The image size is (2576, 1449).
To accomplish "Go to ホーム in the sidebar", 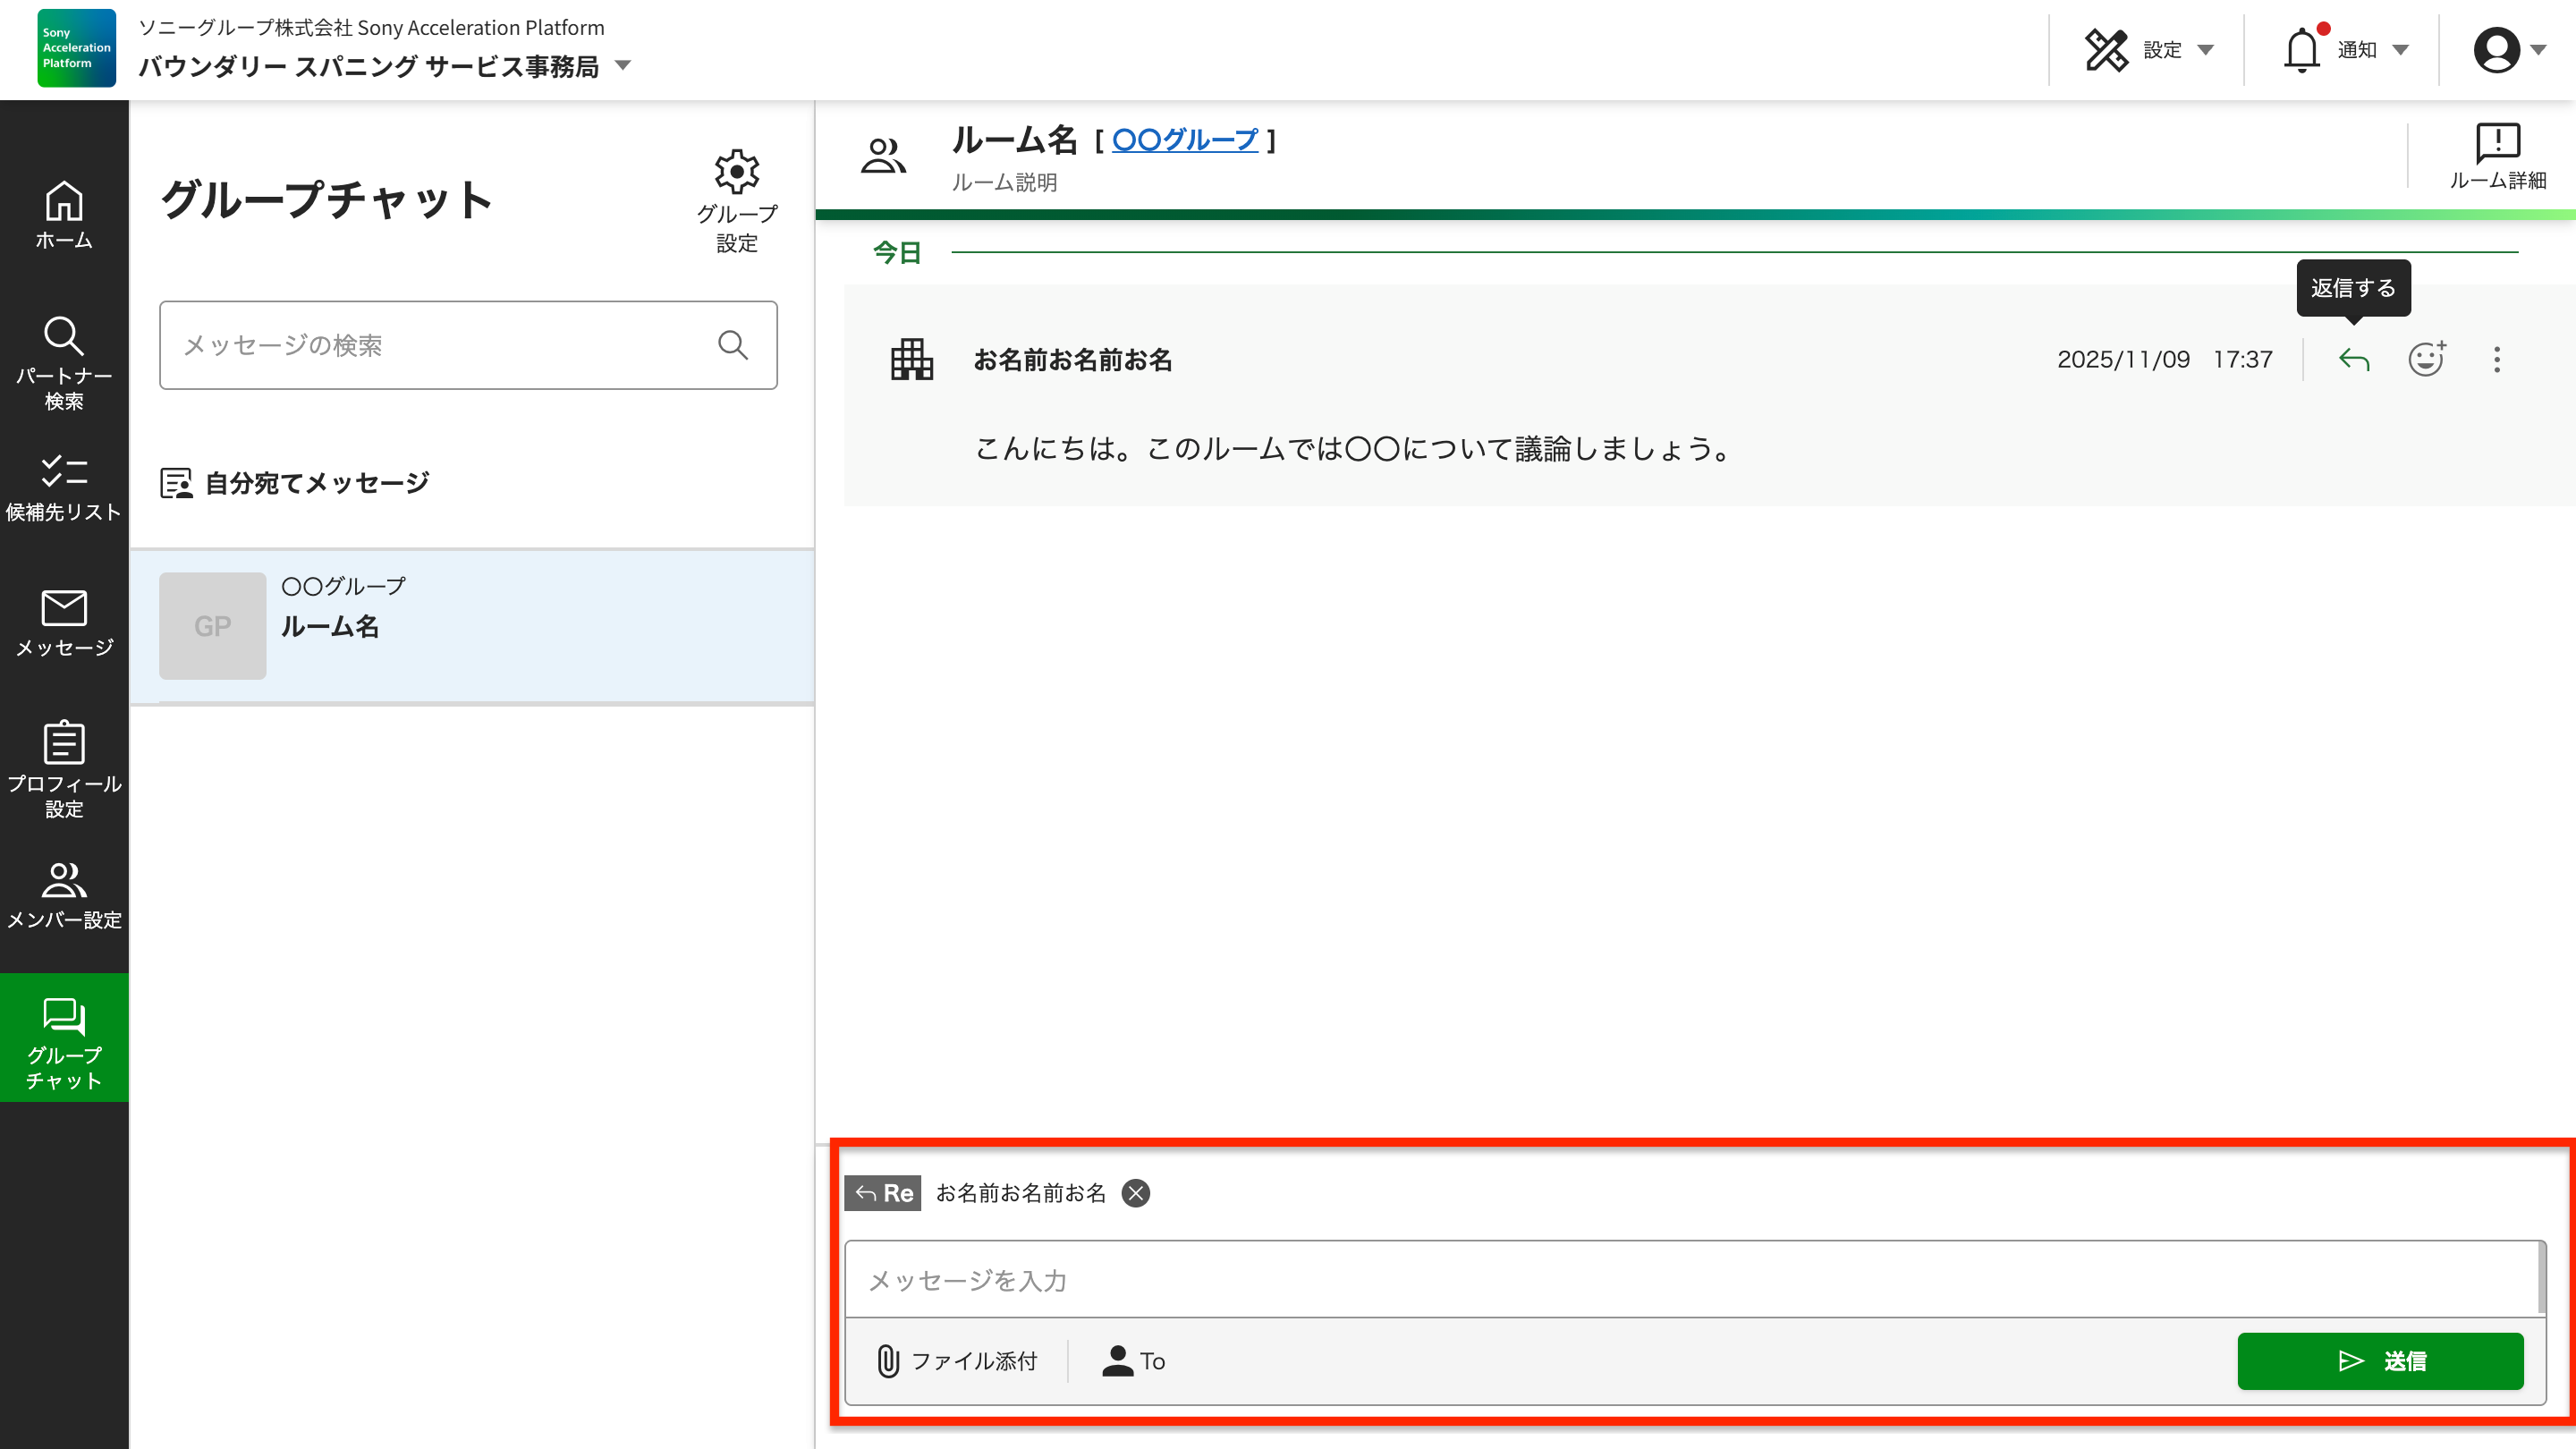I will click(64, 214).
